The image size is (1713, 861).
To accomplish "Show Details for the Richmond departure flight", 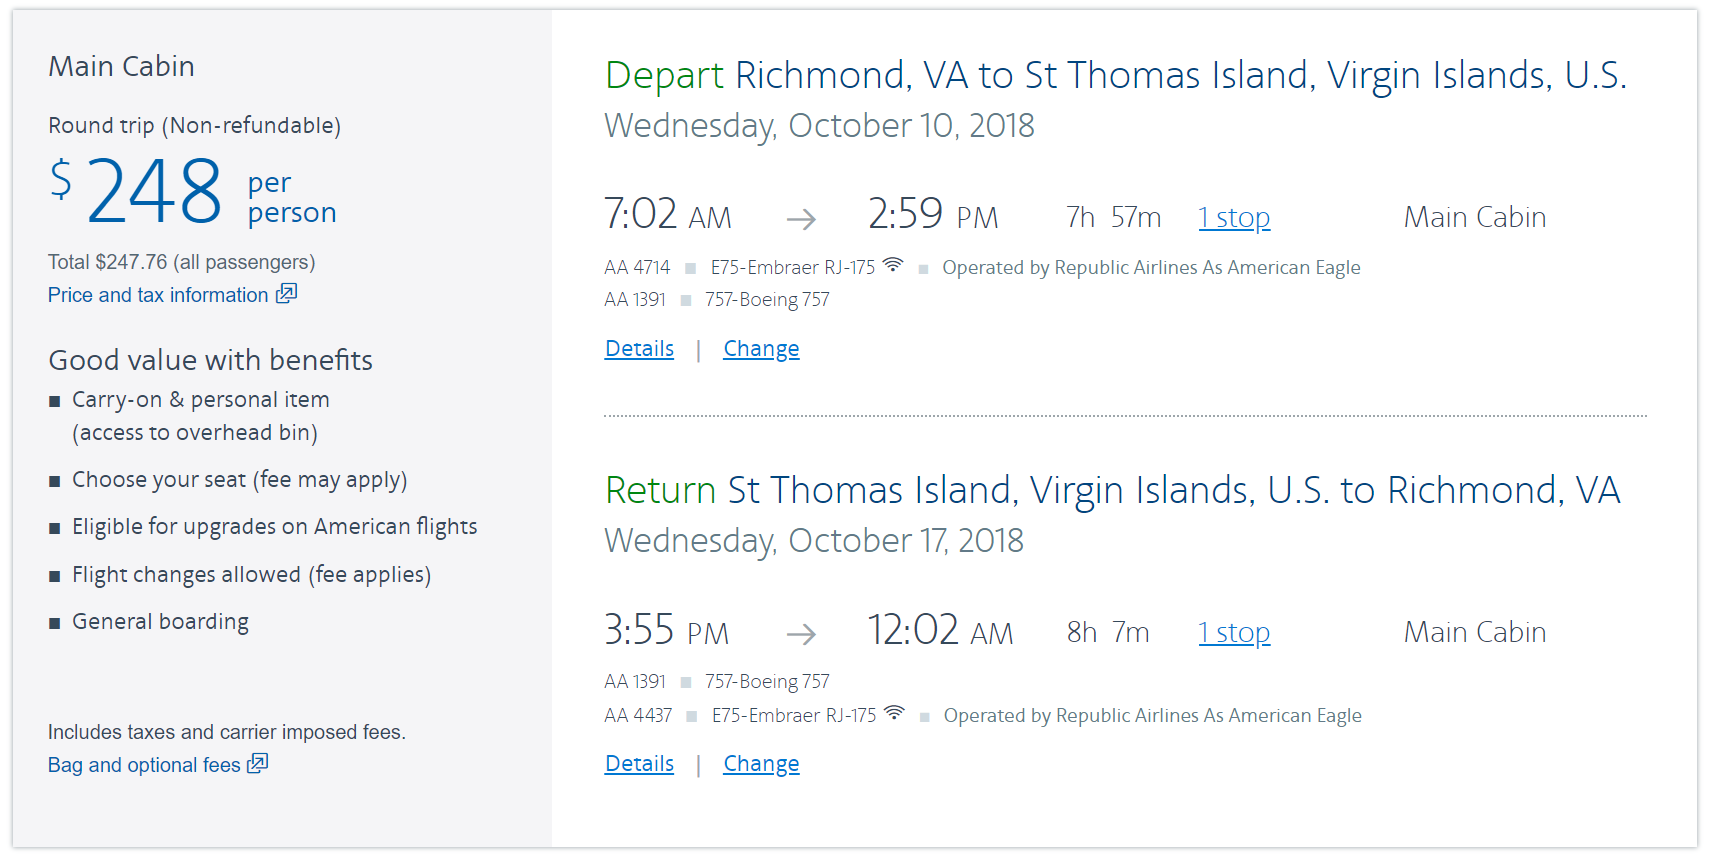I will point(639,349).
